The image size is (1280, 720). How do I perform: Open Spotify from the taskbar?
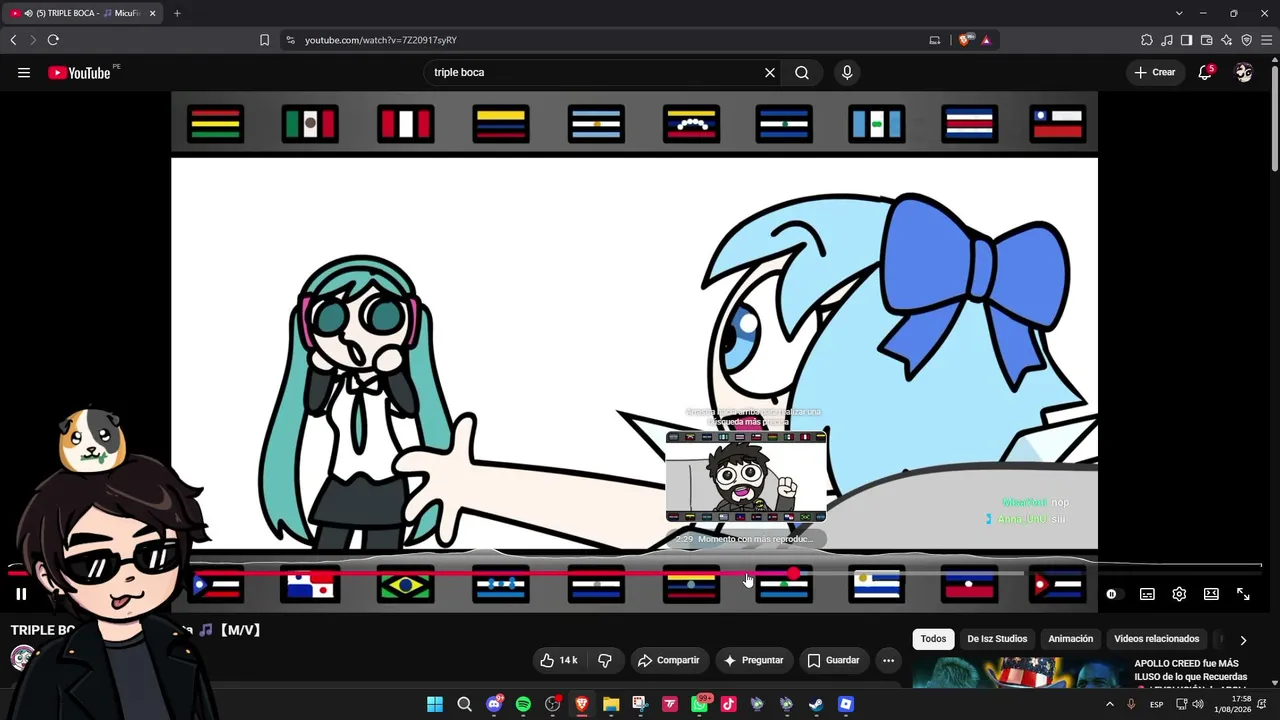[x=523, y=704]
